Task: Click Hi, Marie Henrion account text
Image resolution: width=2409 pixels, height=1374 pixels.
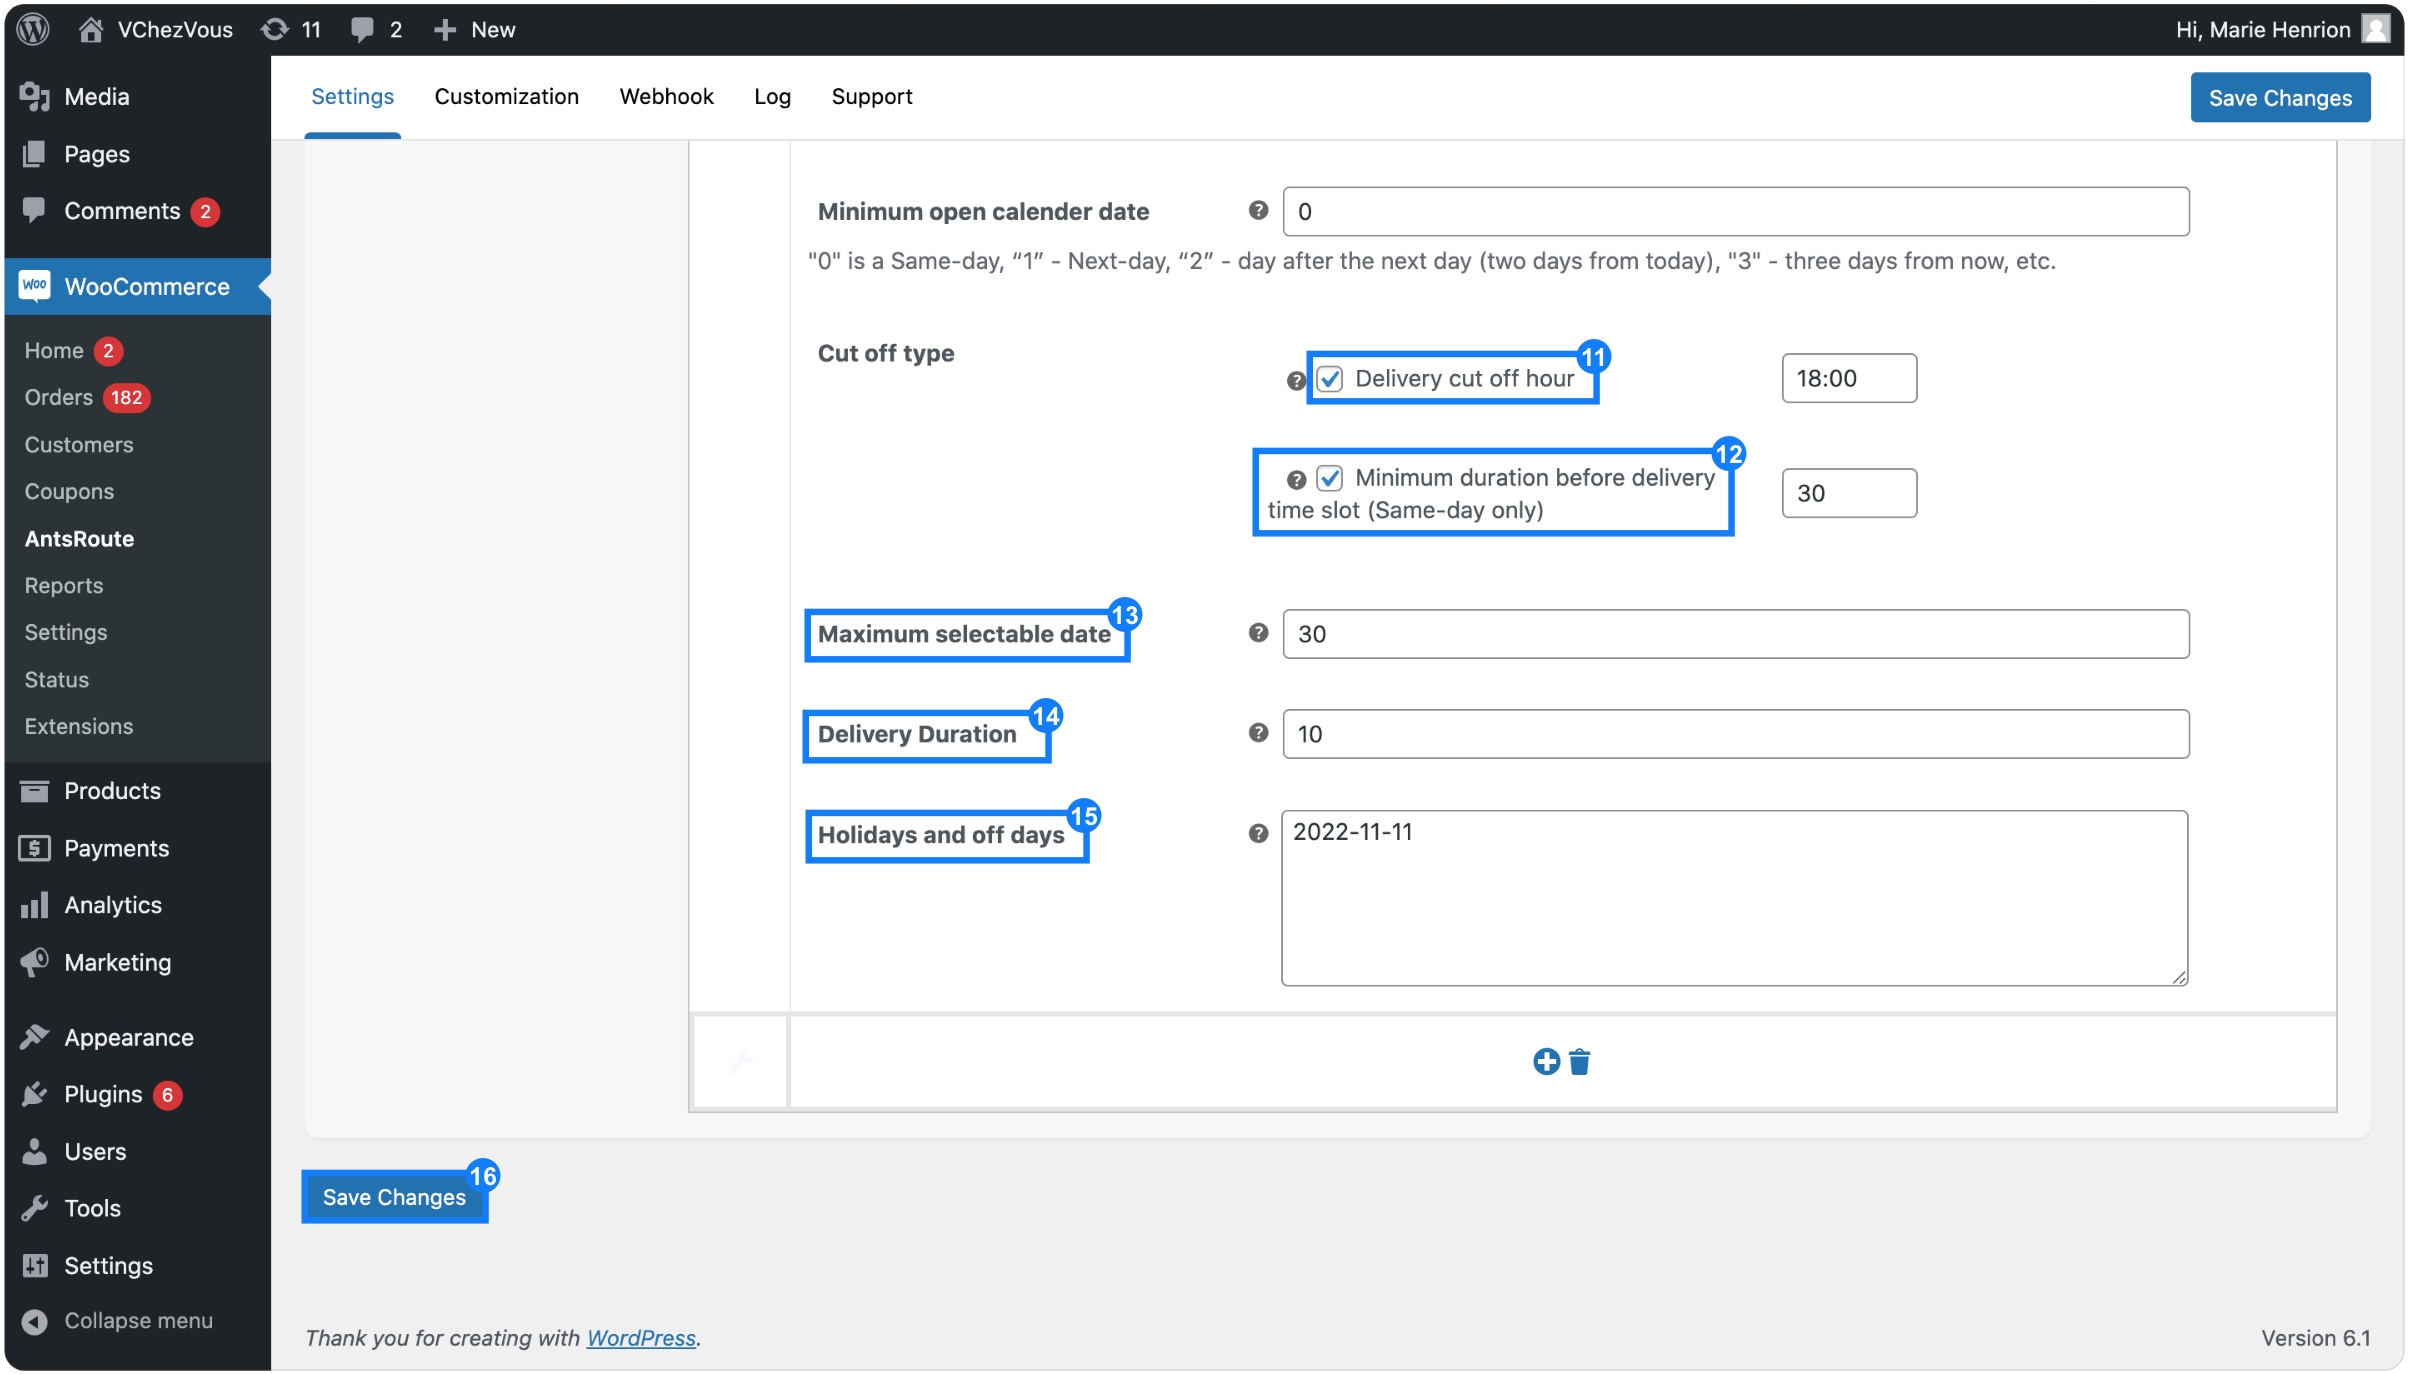Action: click(2262, 30)
